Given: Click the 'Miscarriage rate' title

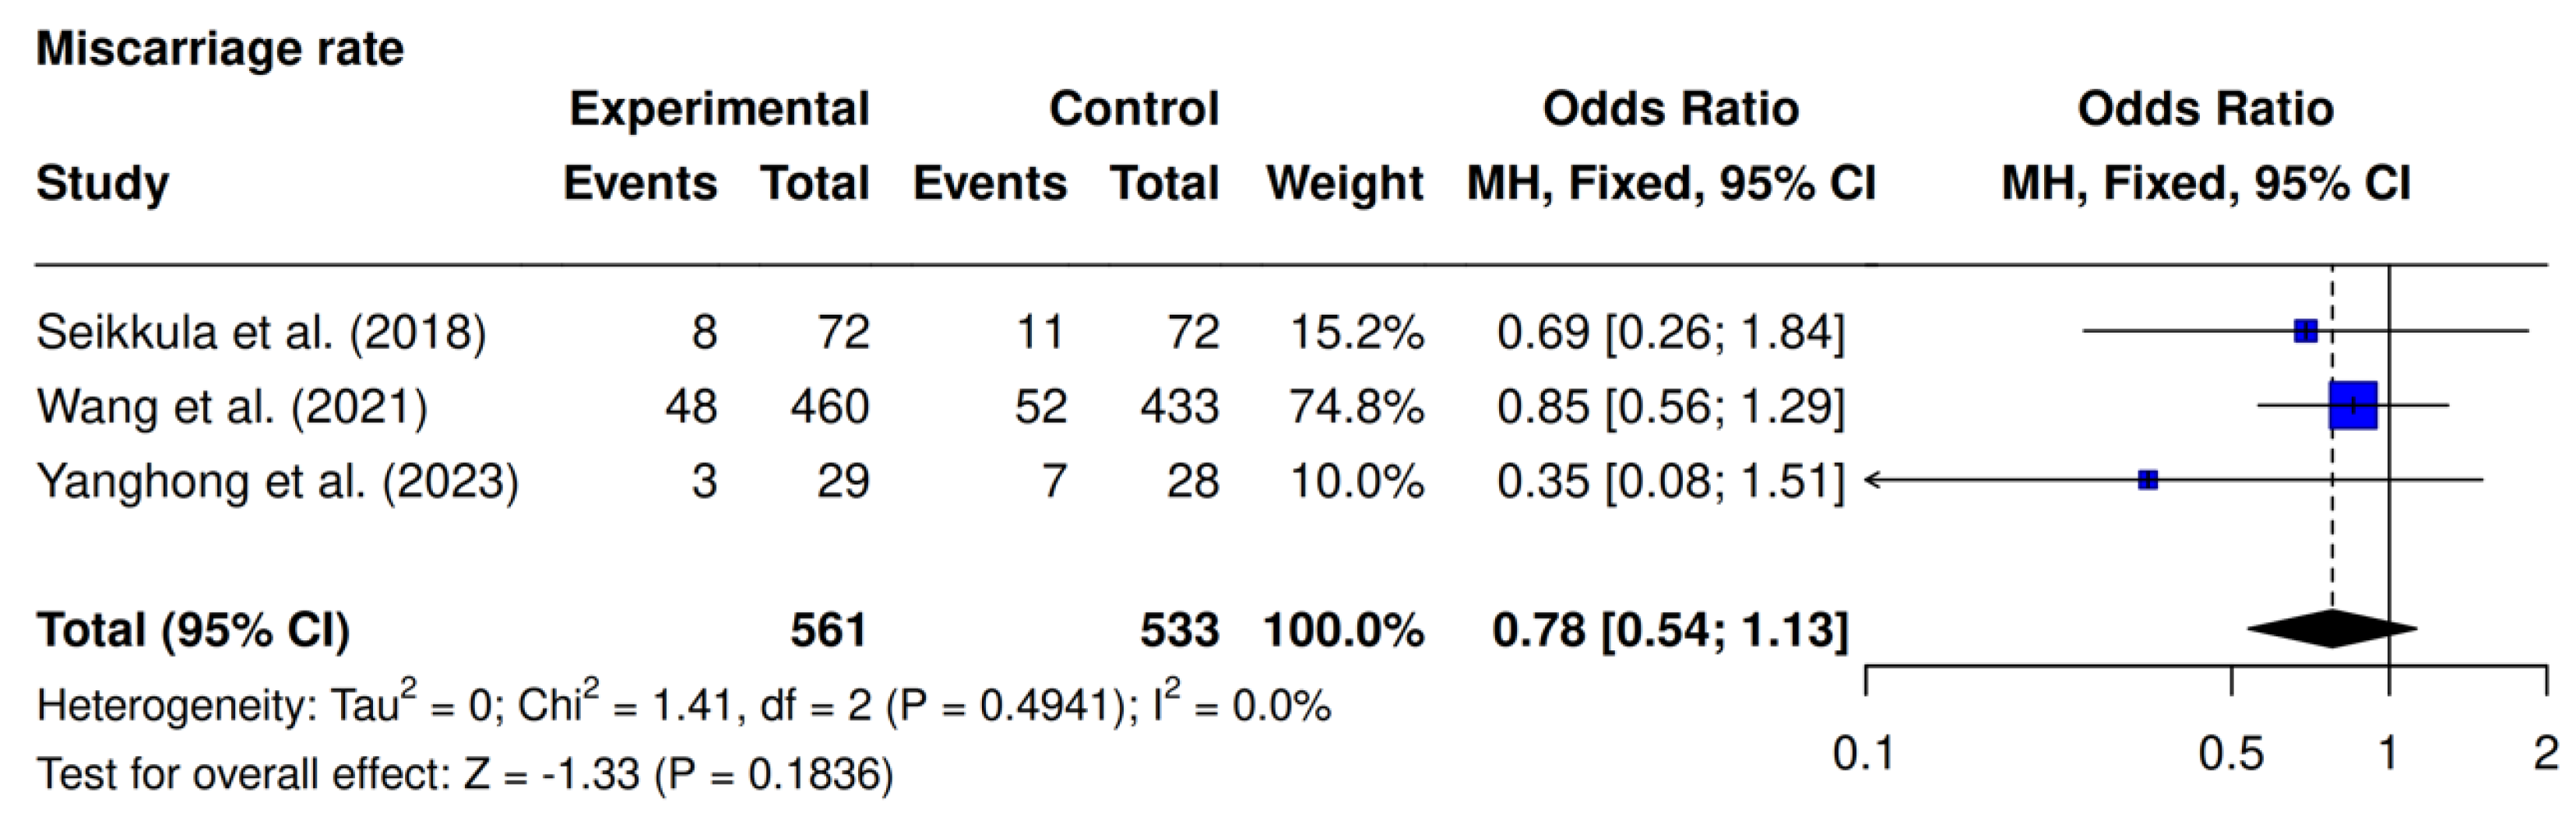Looking at the screenshot, I should click(220, 48).
